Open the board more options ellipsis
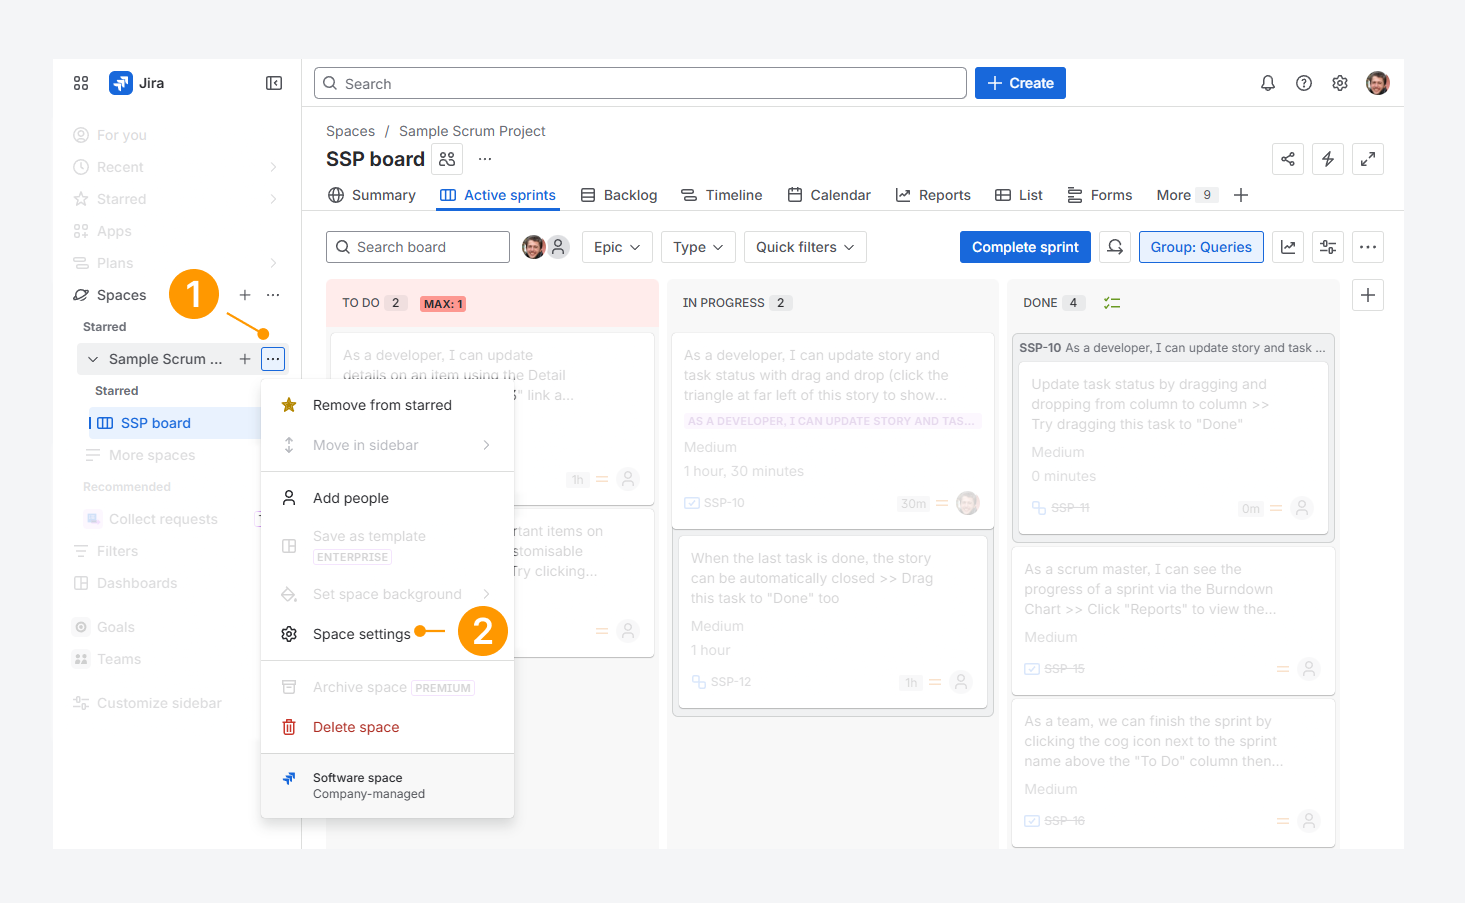This screenshot has width=1465, height=903. 1368,247
